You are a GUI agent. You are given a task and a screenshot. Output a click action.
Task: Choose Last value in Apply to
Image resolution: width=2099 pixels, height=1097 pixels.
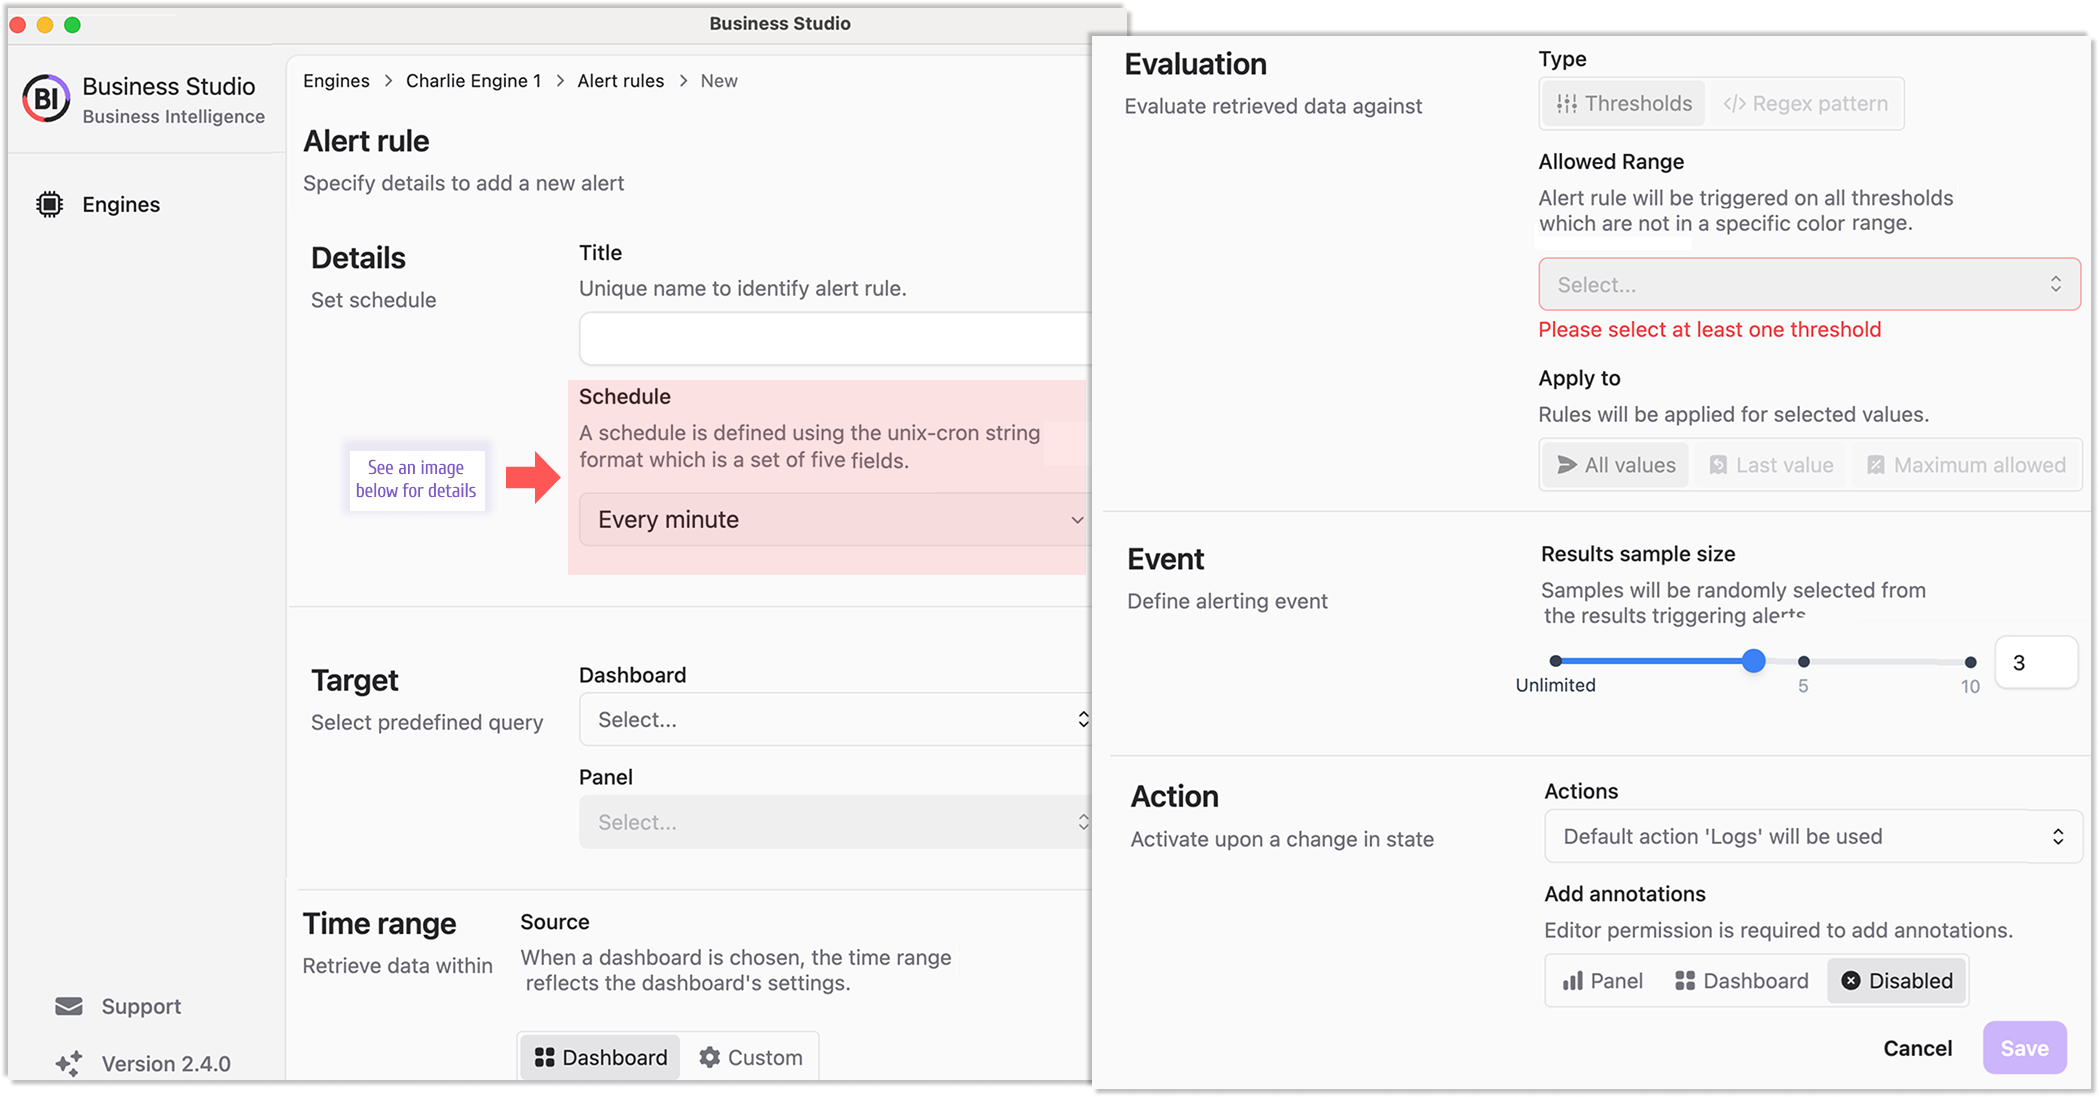point(1771,465)
